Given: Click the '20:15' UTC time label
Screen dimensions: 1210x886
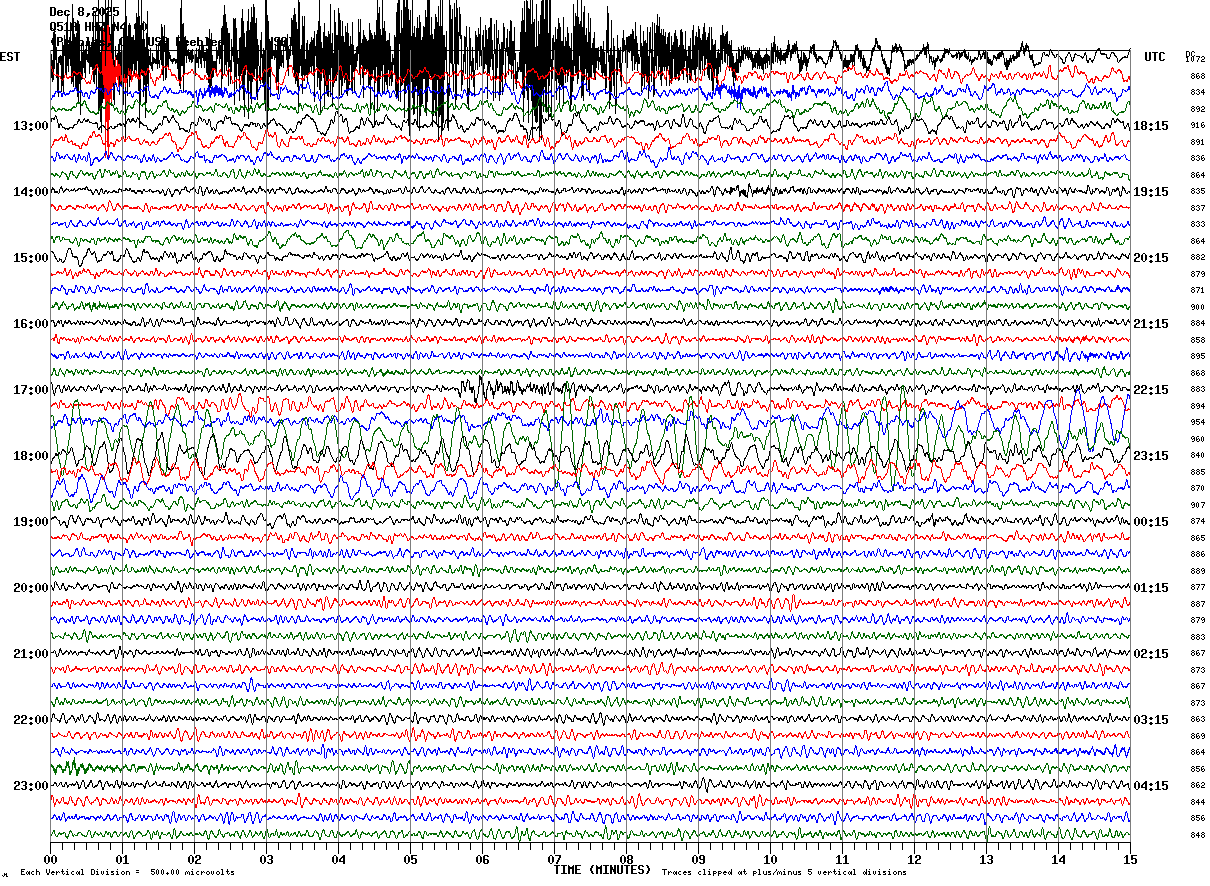Looking at the screenshot, I should point(1150,258).
